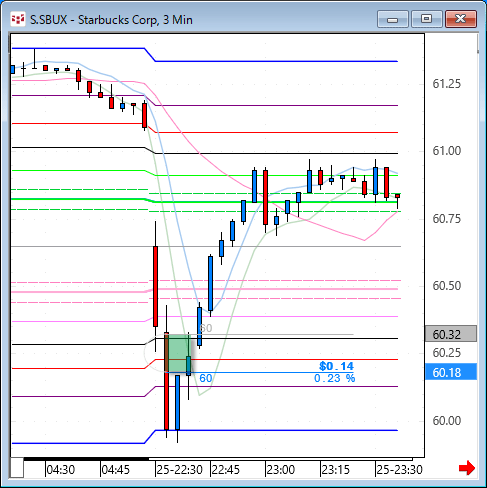Click the 25-23:30 time axis label

pos(399,470)
